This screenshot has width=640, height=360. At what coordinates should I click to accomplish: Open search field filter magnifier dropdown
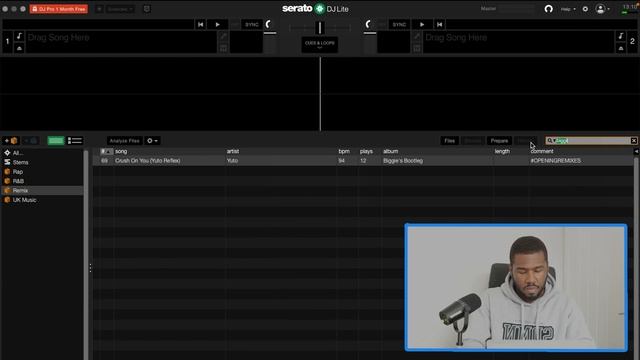coord(551,141)
